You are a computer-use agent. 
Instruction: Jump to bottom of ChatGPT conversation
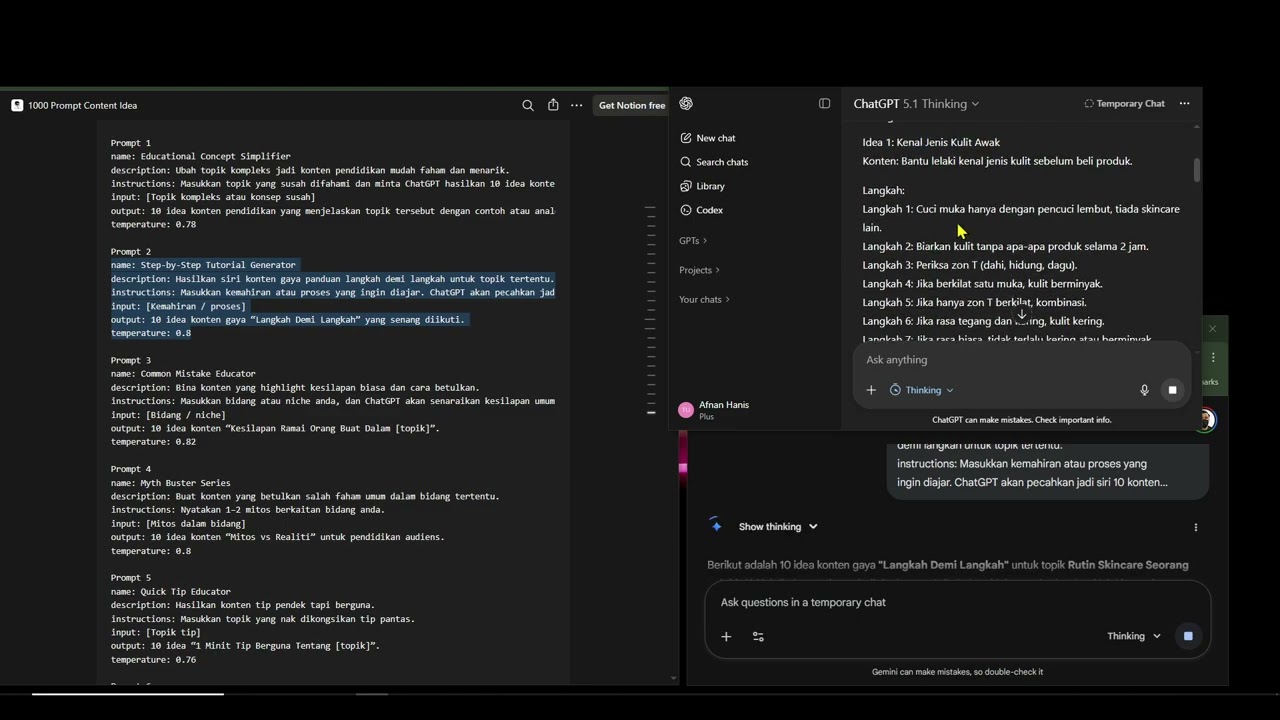[x=1021, y=314]
